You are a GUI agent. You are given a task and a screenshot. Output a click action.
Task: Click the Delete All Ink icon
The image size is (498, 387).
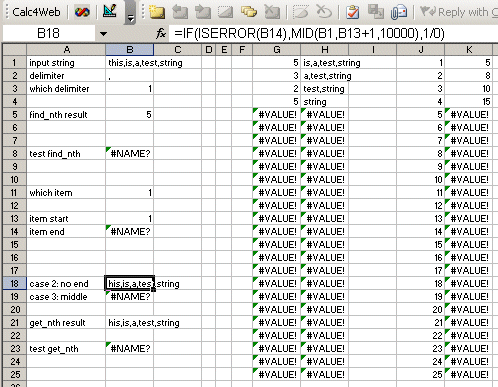(323, 12)
